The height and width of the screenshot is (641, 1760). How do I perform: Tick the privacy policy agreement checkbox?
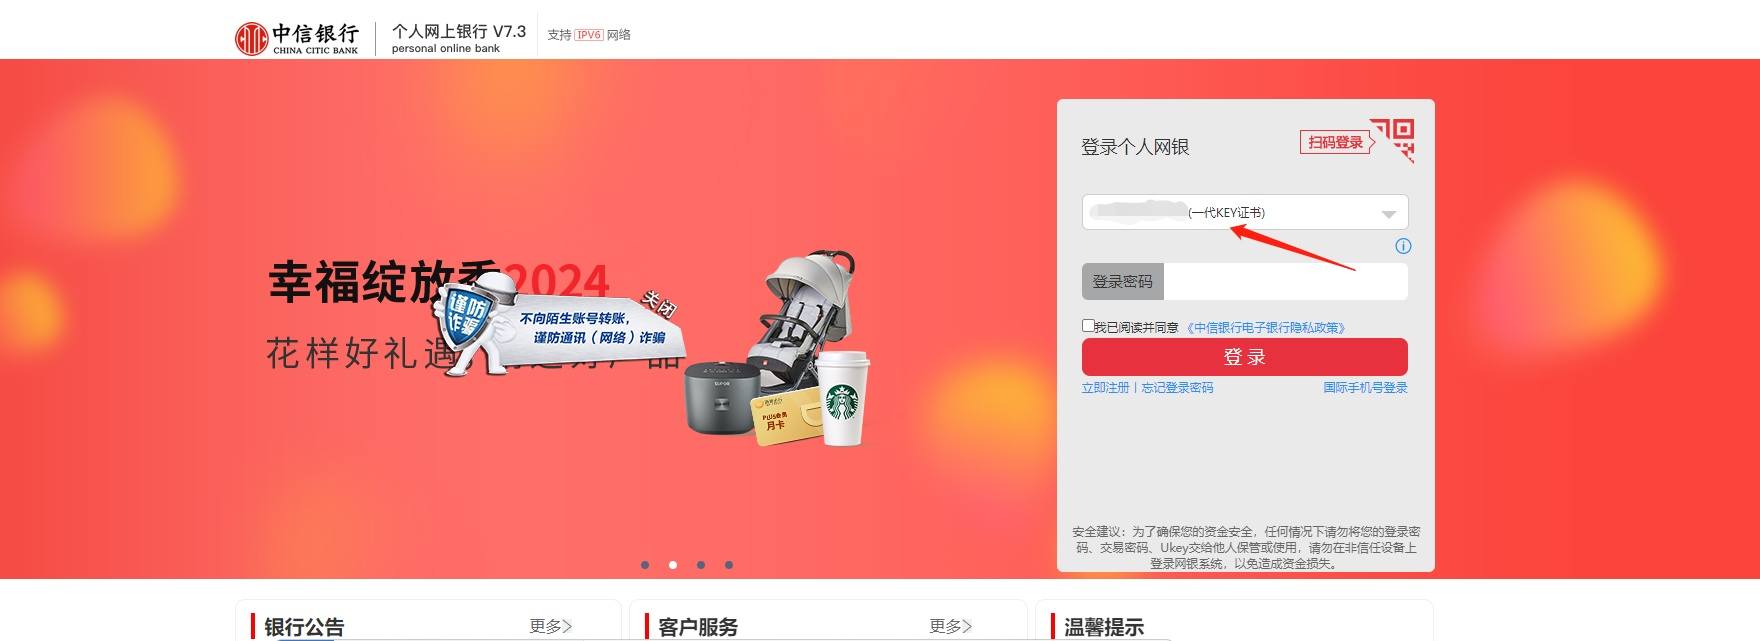(1088, 325)
